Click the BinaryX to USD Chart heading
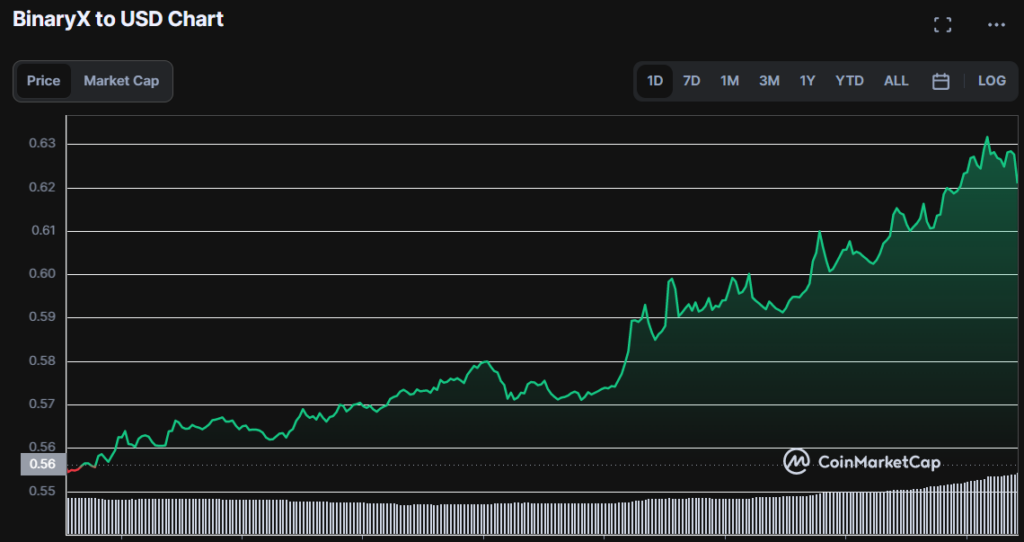The image size is (1024, 542). point(118,19)
